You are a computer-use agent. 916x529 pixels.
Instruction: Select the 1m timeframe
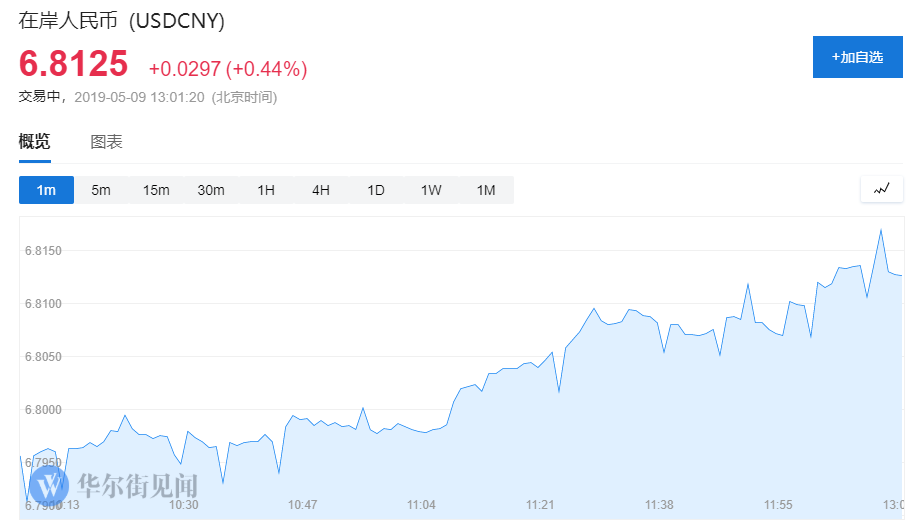pyautogui.click(x=46, y=190)
